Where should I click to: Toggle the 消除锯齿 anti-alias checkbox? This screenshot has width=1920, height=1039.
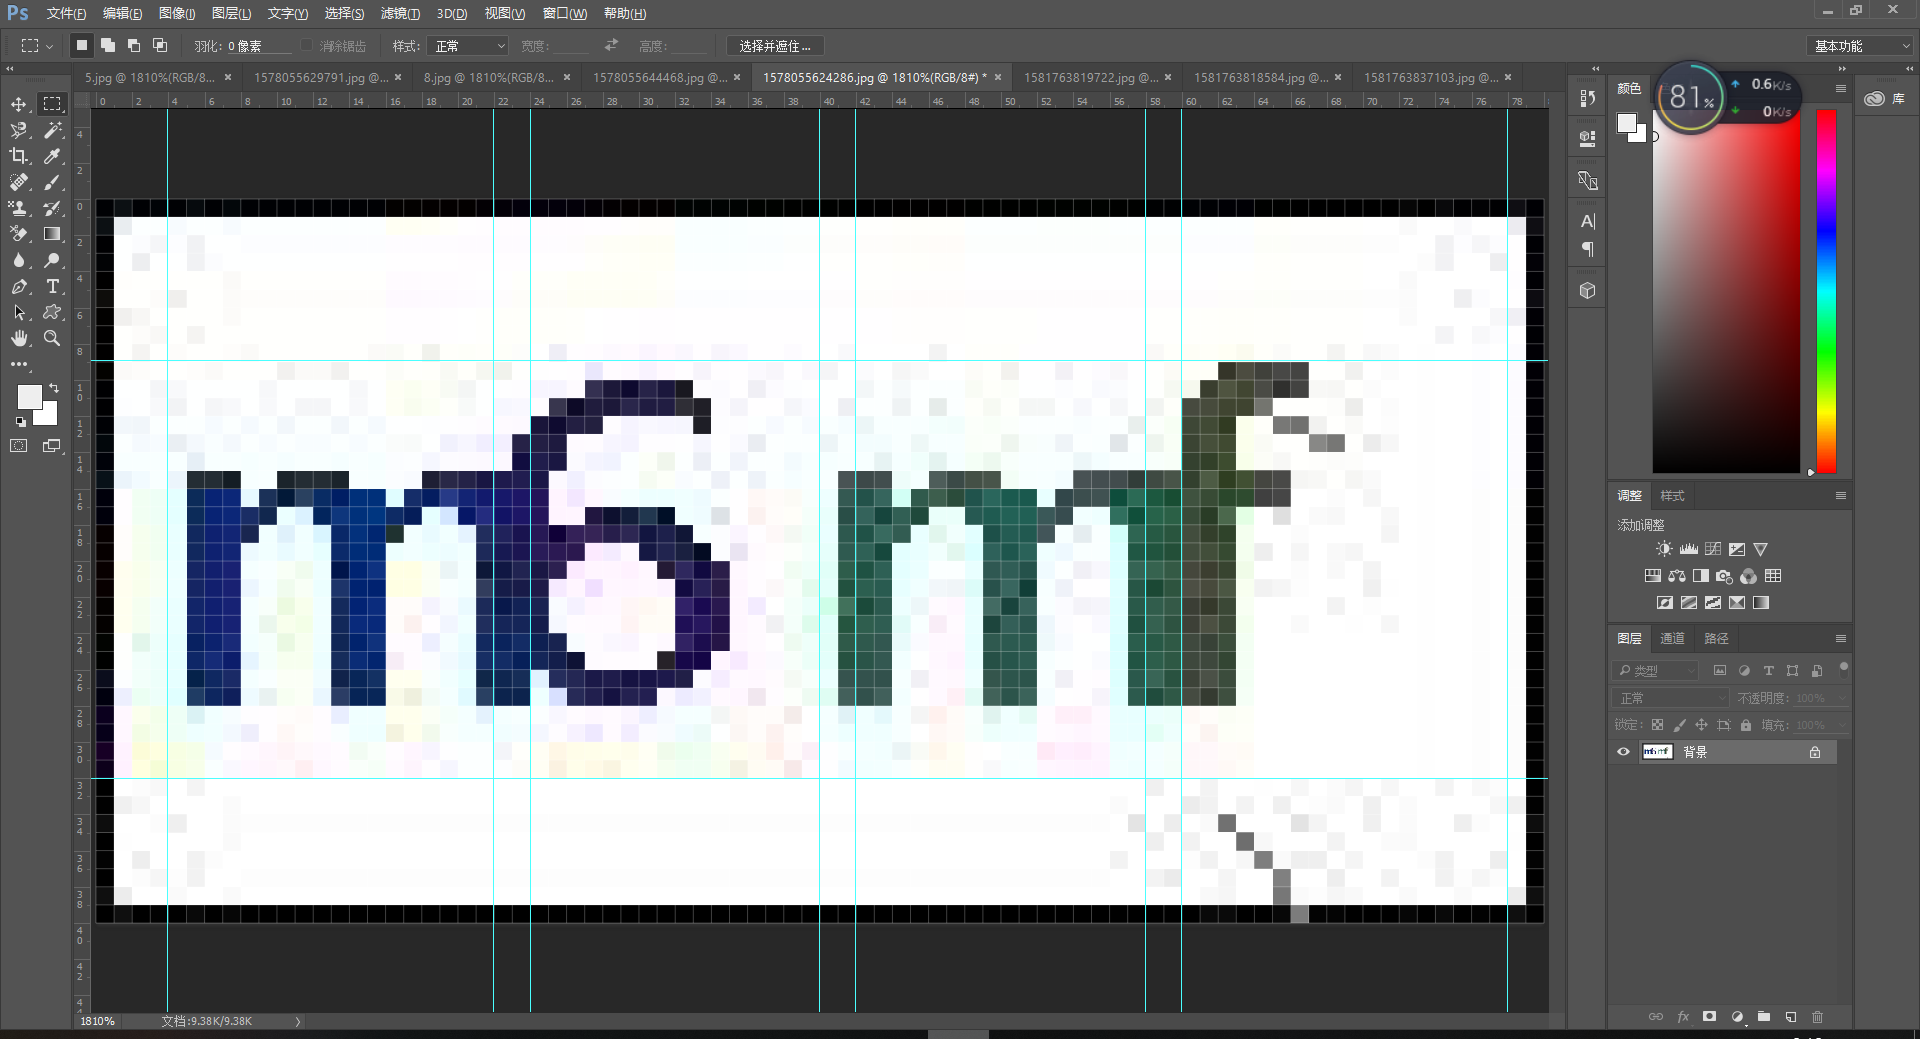coord(307,46)
